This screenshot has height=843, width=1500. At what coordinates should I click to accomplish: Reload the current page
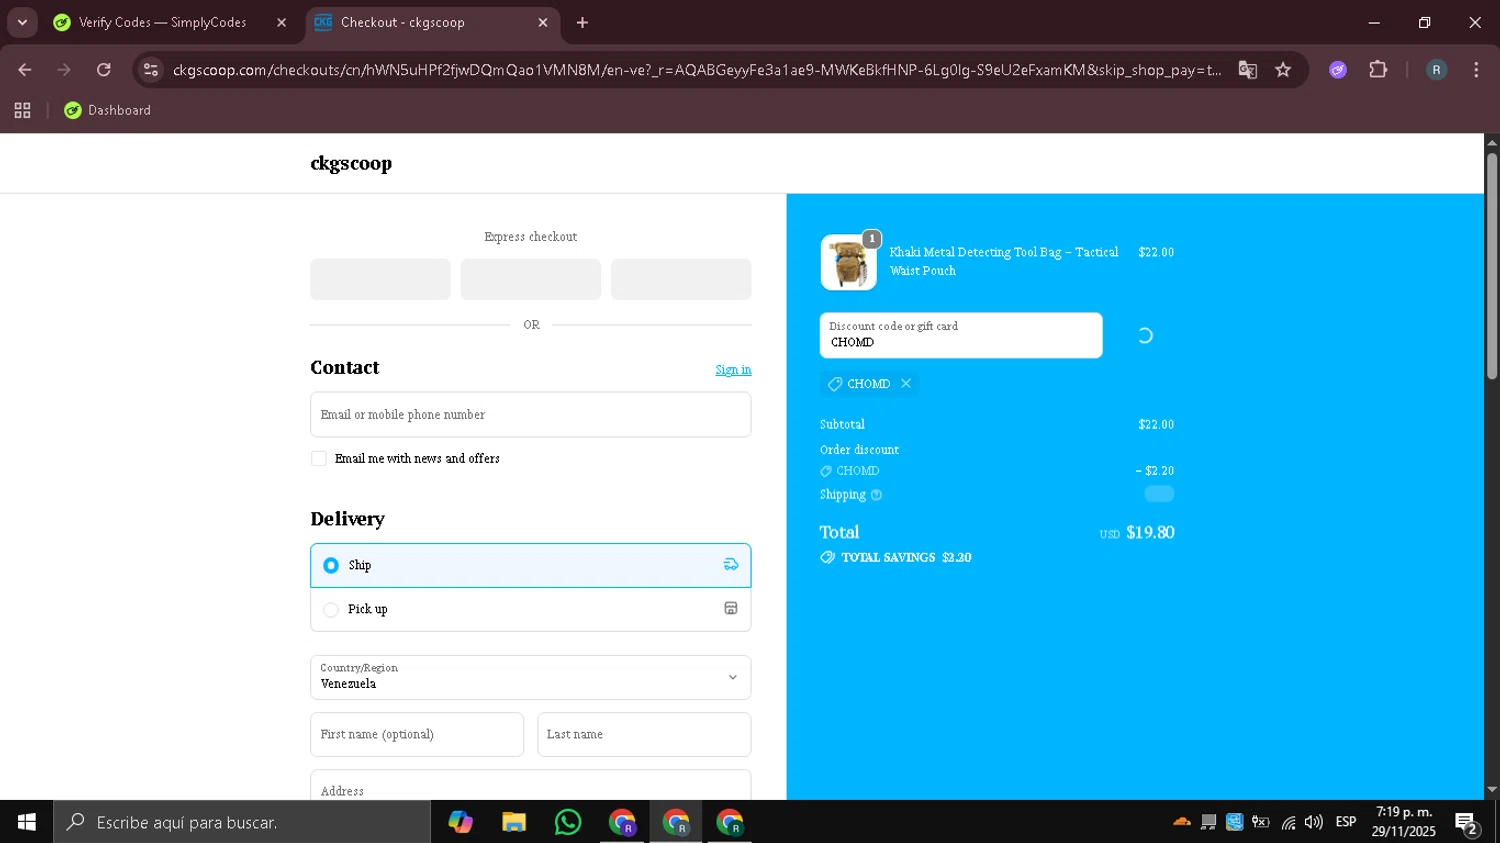(x=104, y=70)
